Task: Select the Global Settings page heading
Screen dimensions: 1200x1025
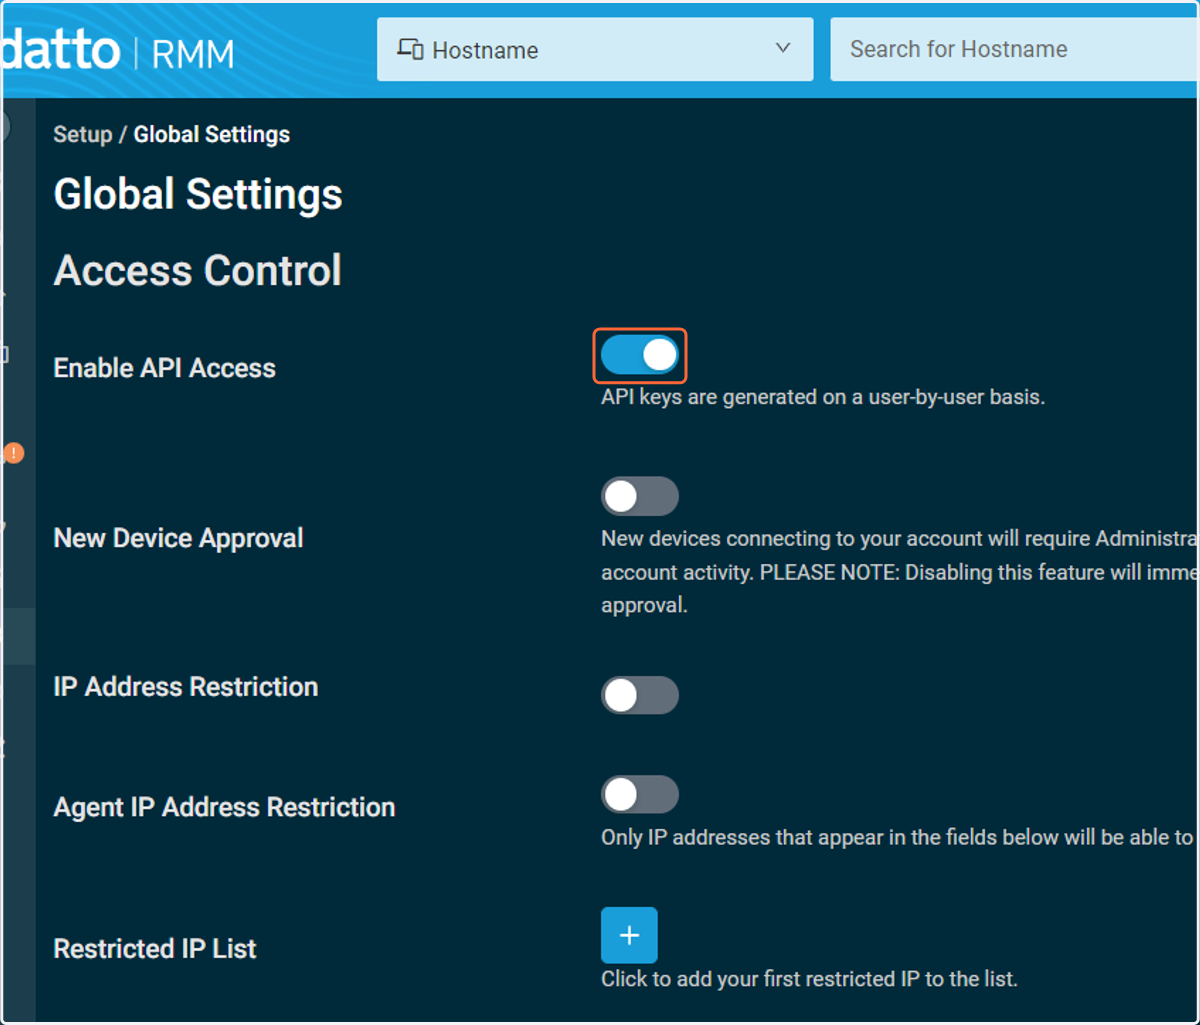Action: point(198,194)
